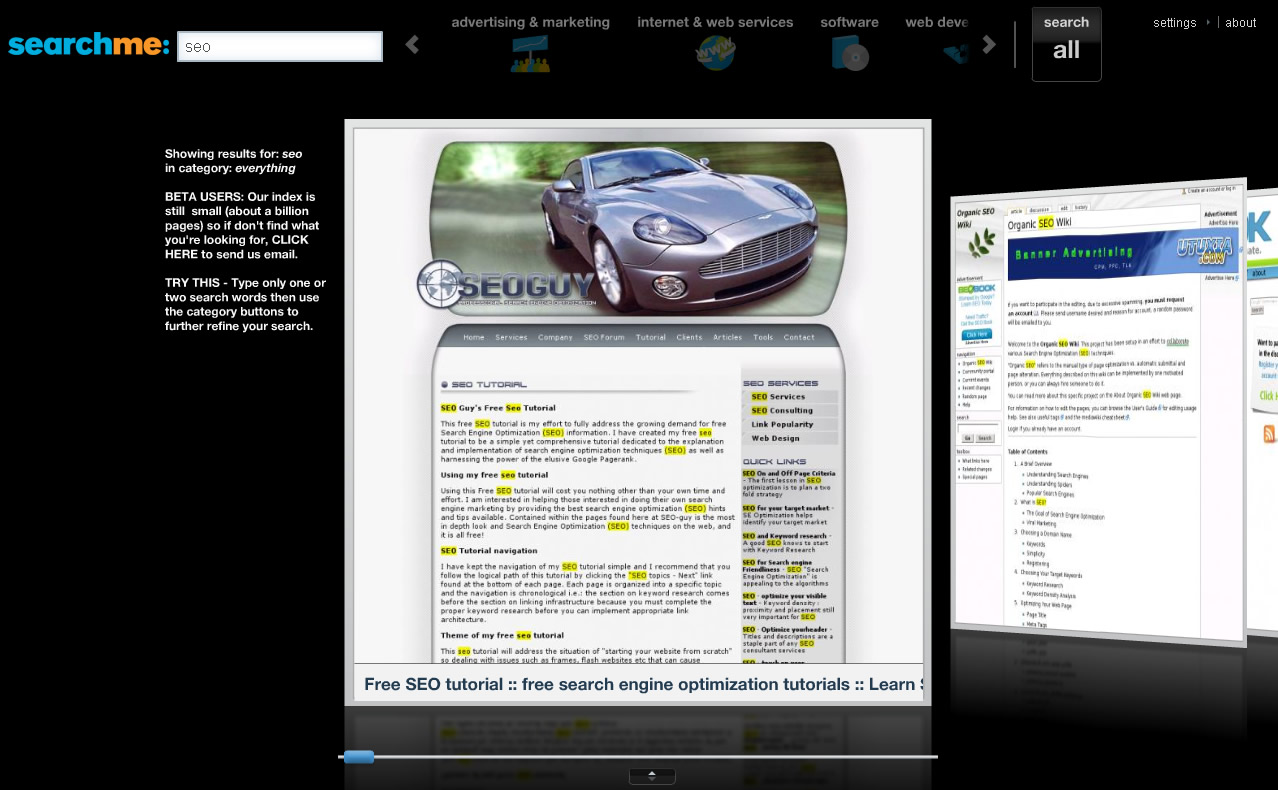Select the advertising & marketing category label
The width and height of the screenshot is (1278, 790).
coord(530,22)
